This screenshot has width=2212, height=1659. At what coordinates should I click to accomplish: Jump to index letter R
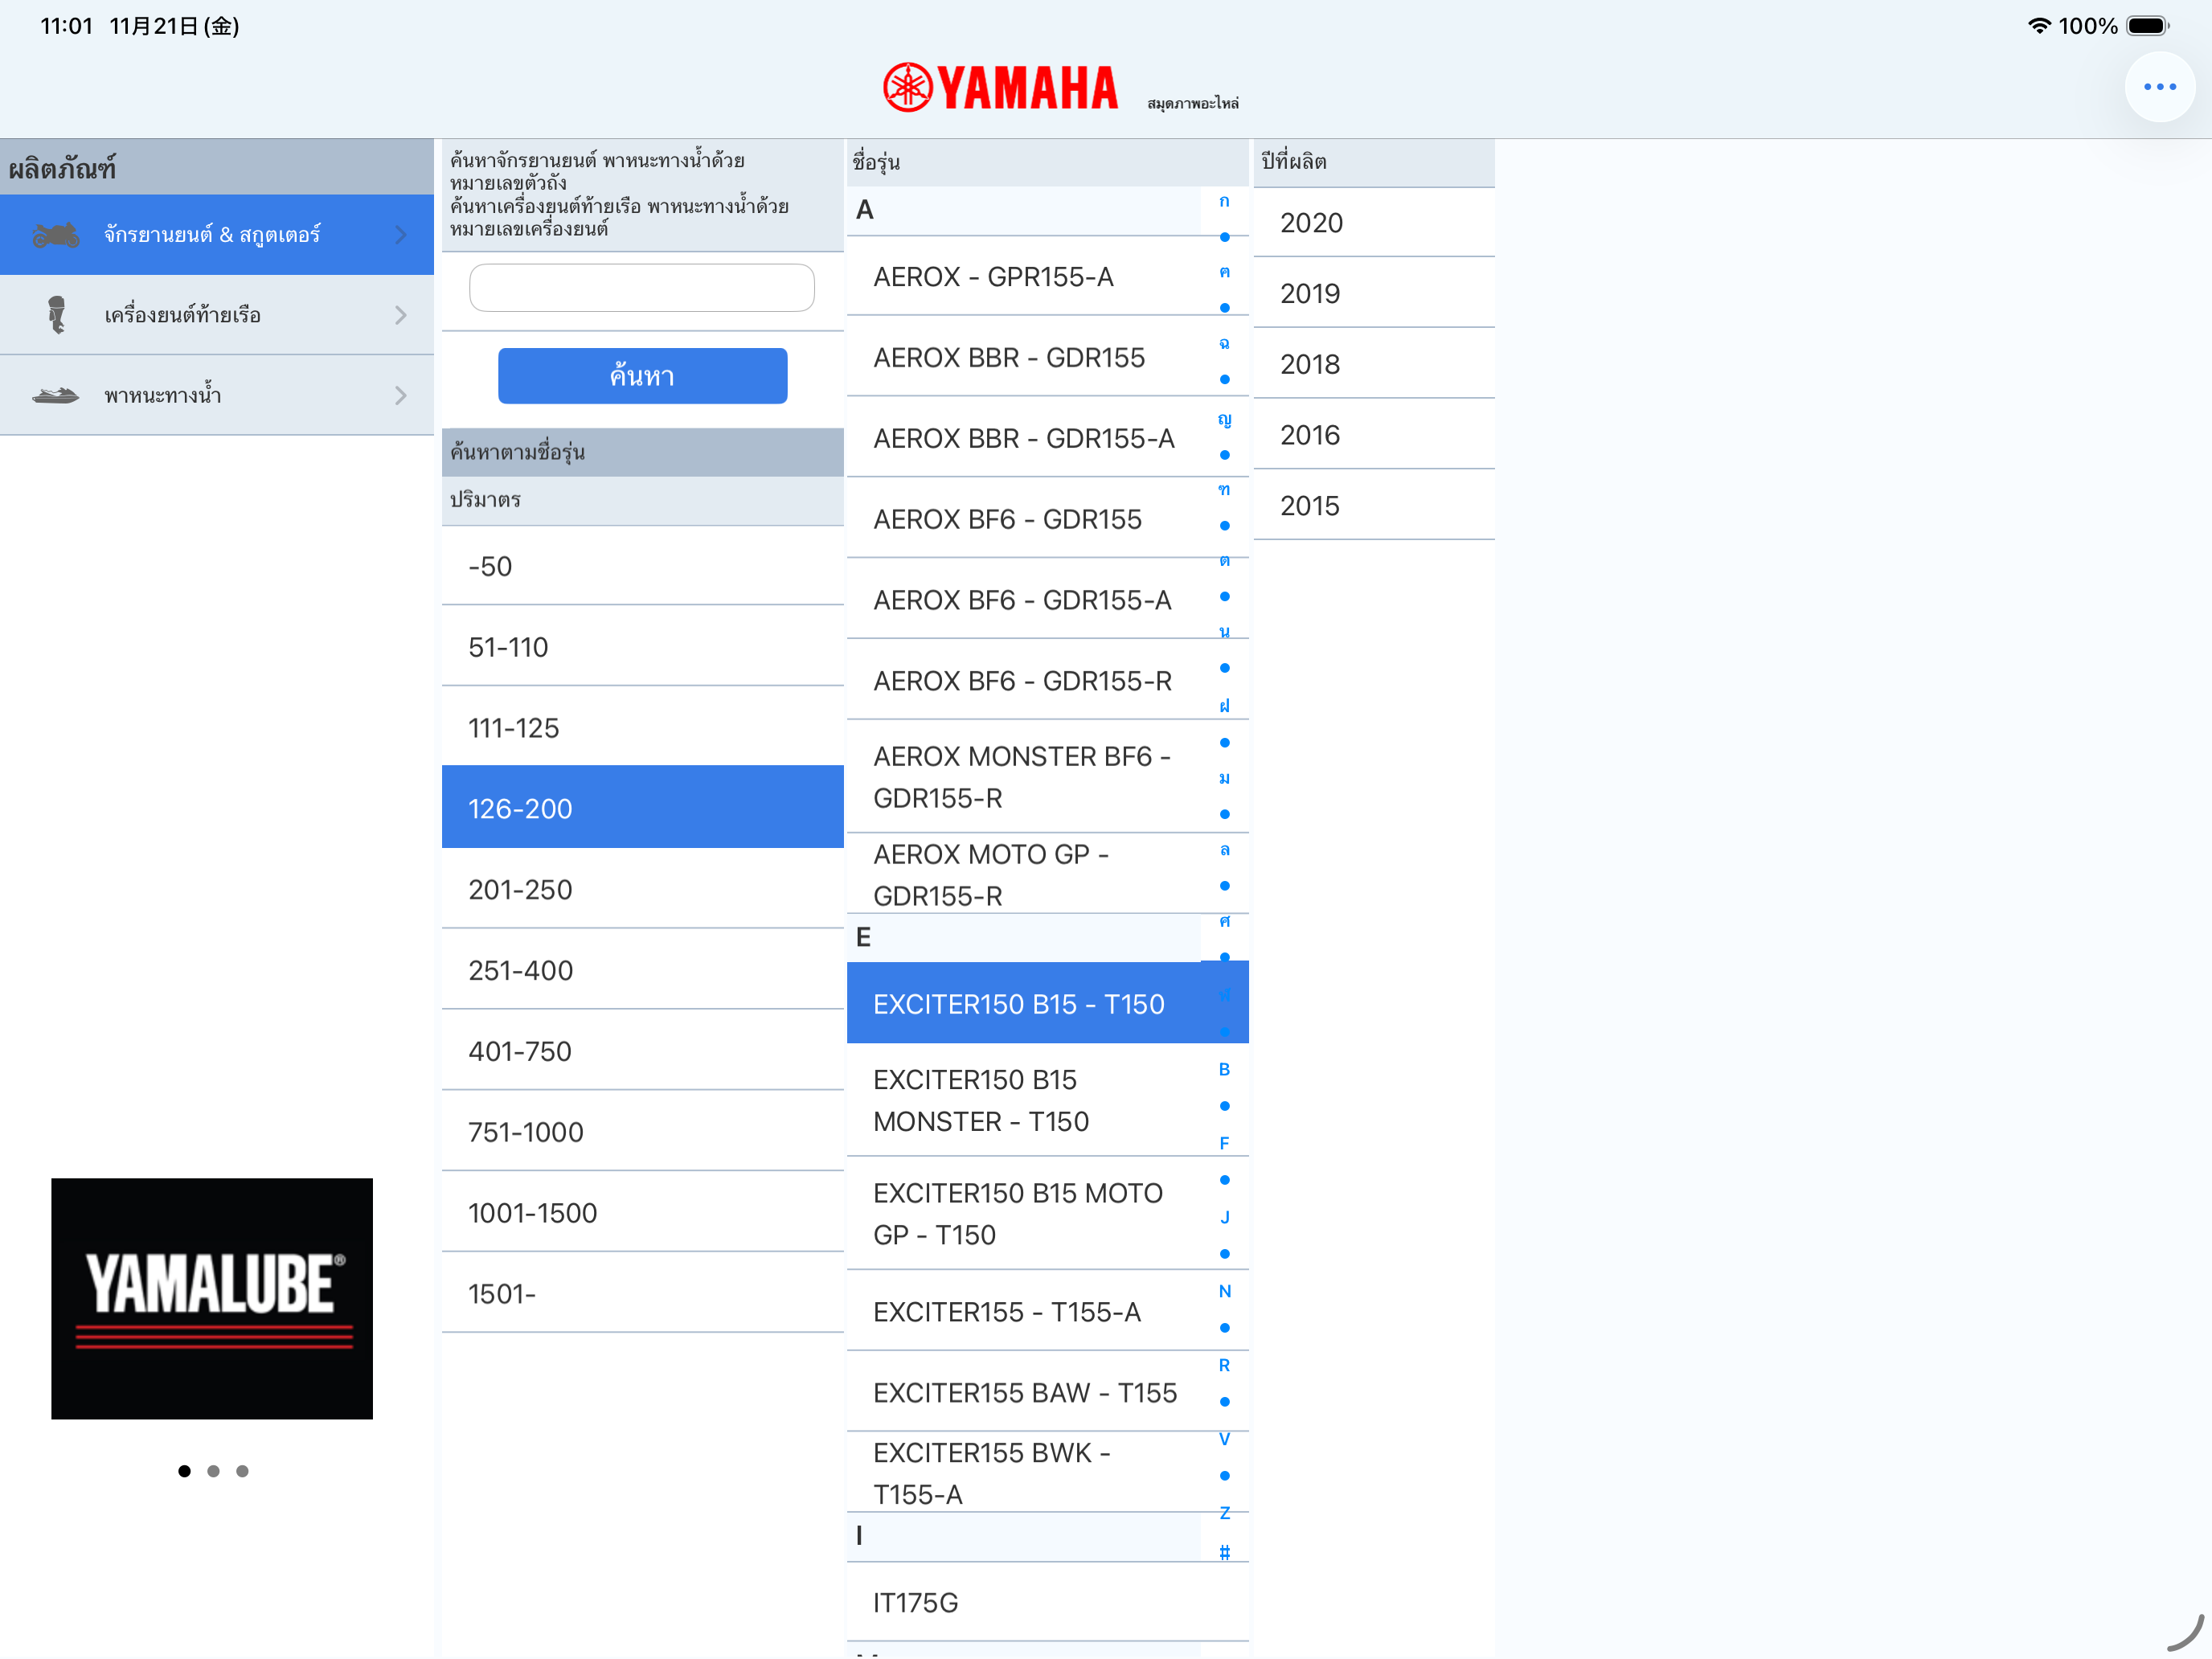1224,1365
